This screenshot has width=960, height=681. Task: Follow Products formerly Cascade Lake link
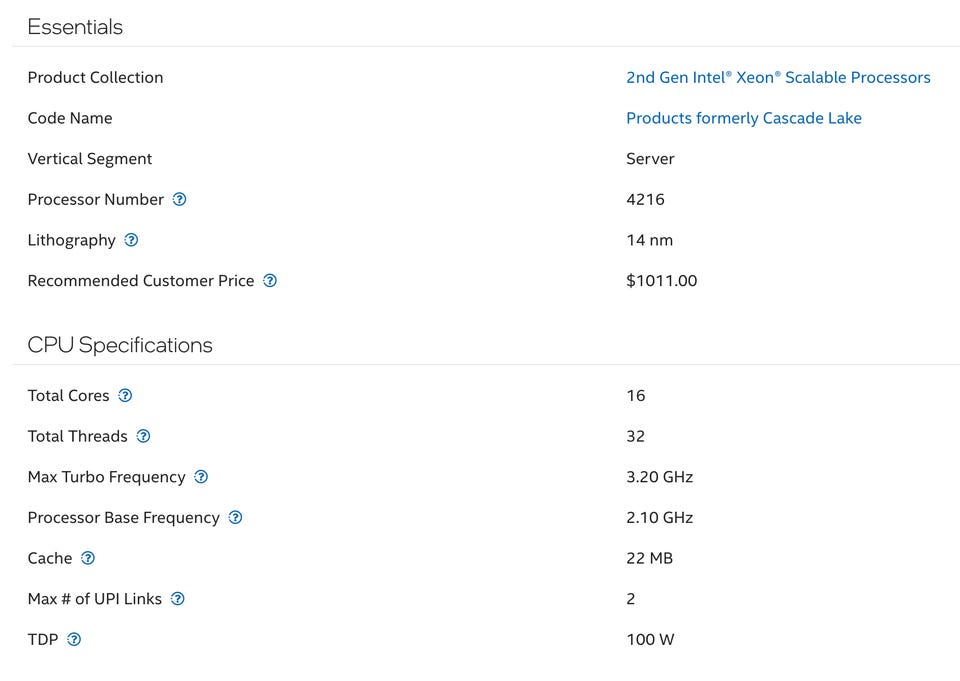[743, 118]
